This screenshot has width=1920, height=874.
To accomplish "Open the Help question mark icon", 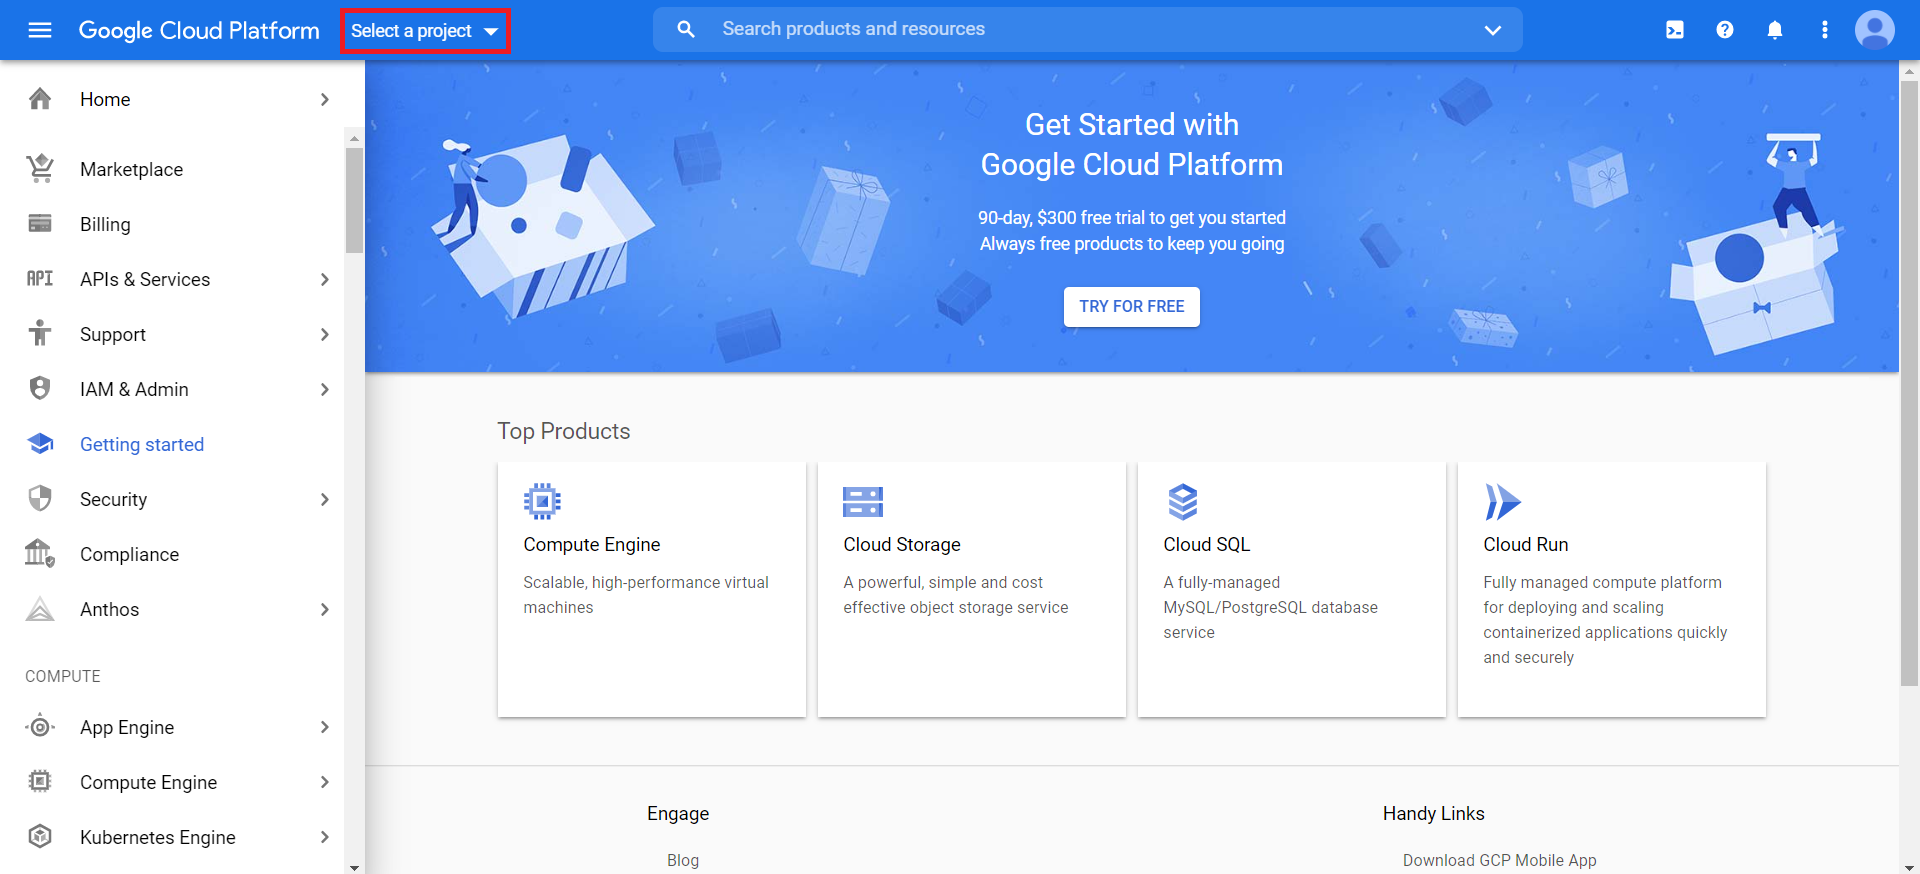I will click(x=1725, y=30).
